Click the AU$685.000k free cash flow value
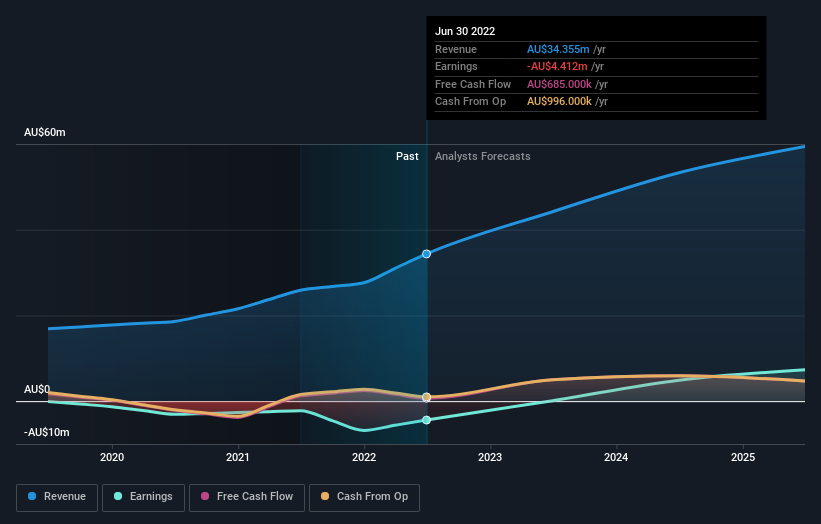 (x=559, y=84)
